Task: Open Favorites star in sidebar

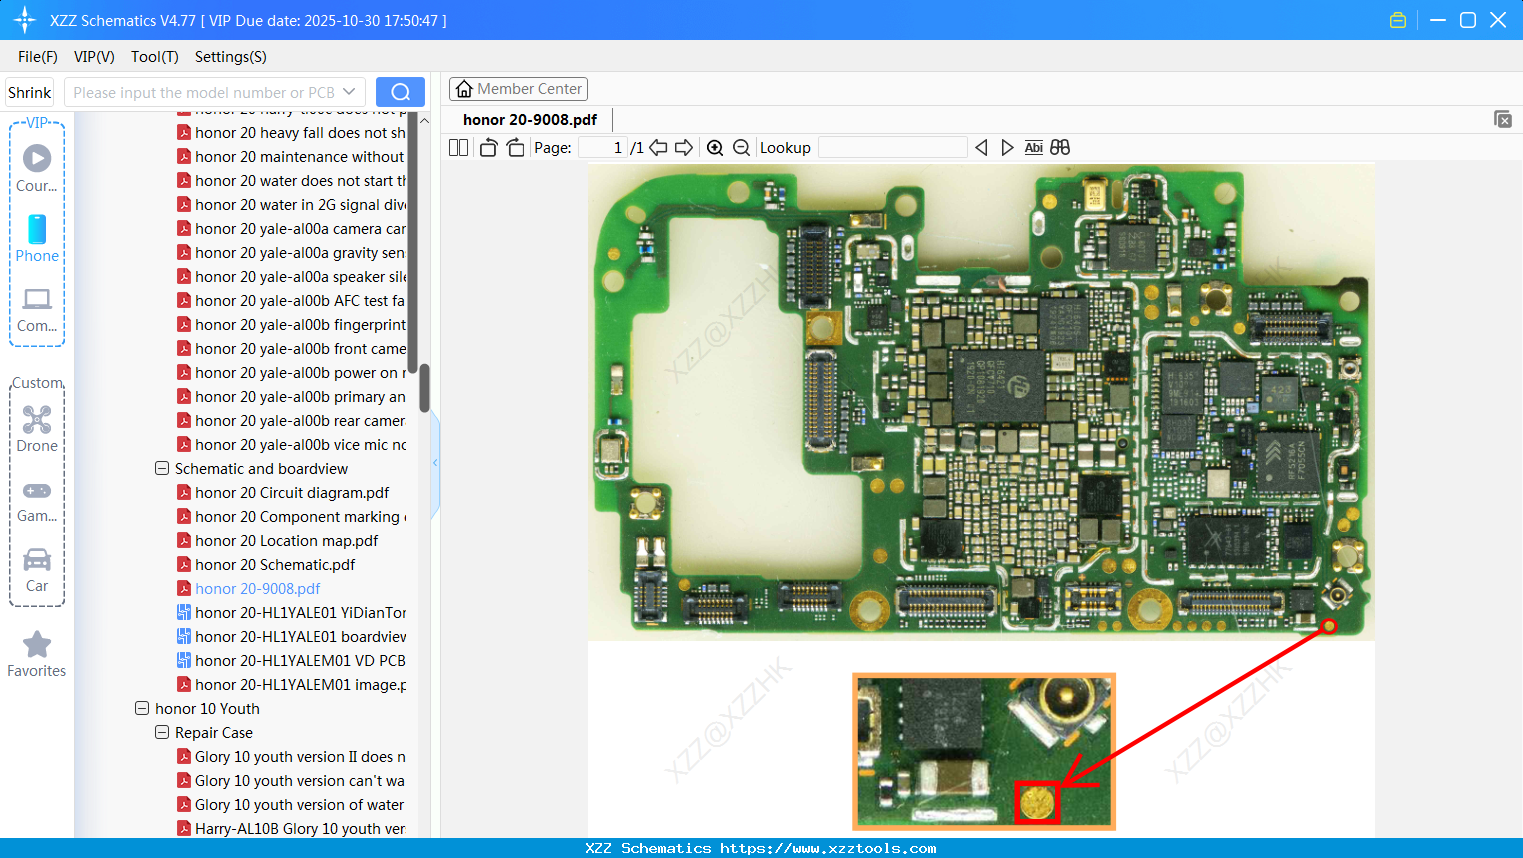Action: (37, 654)
